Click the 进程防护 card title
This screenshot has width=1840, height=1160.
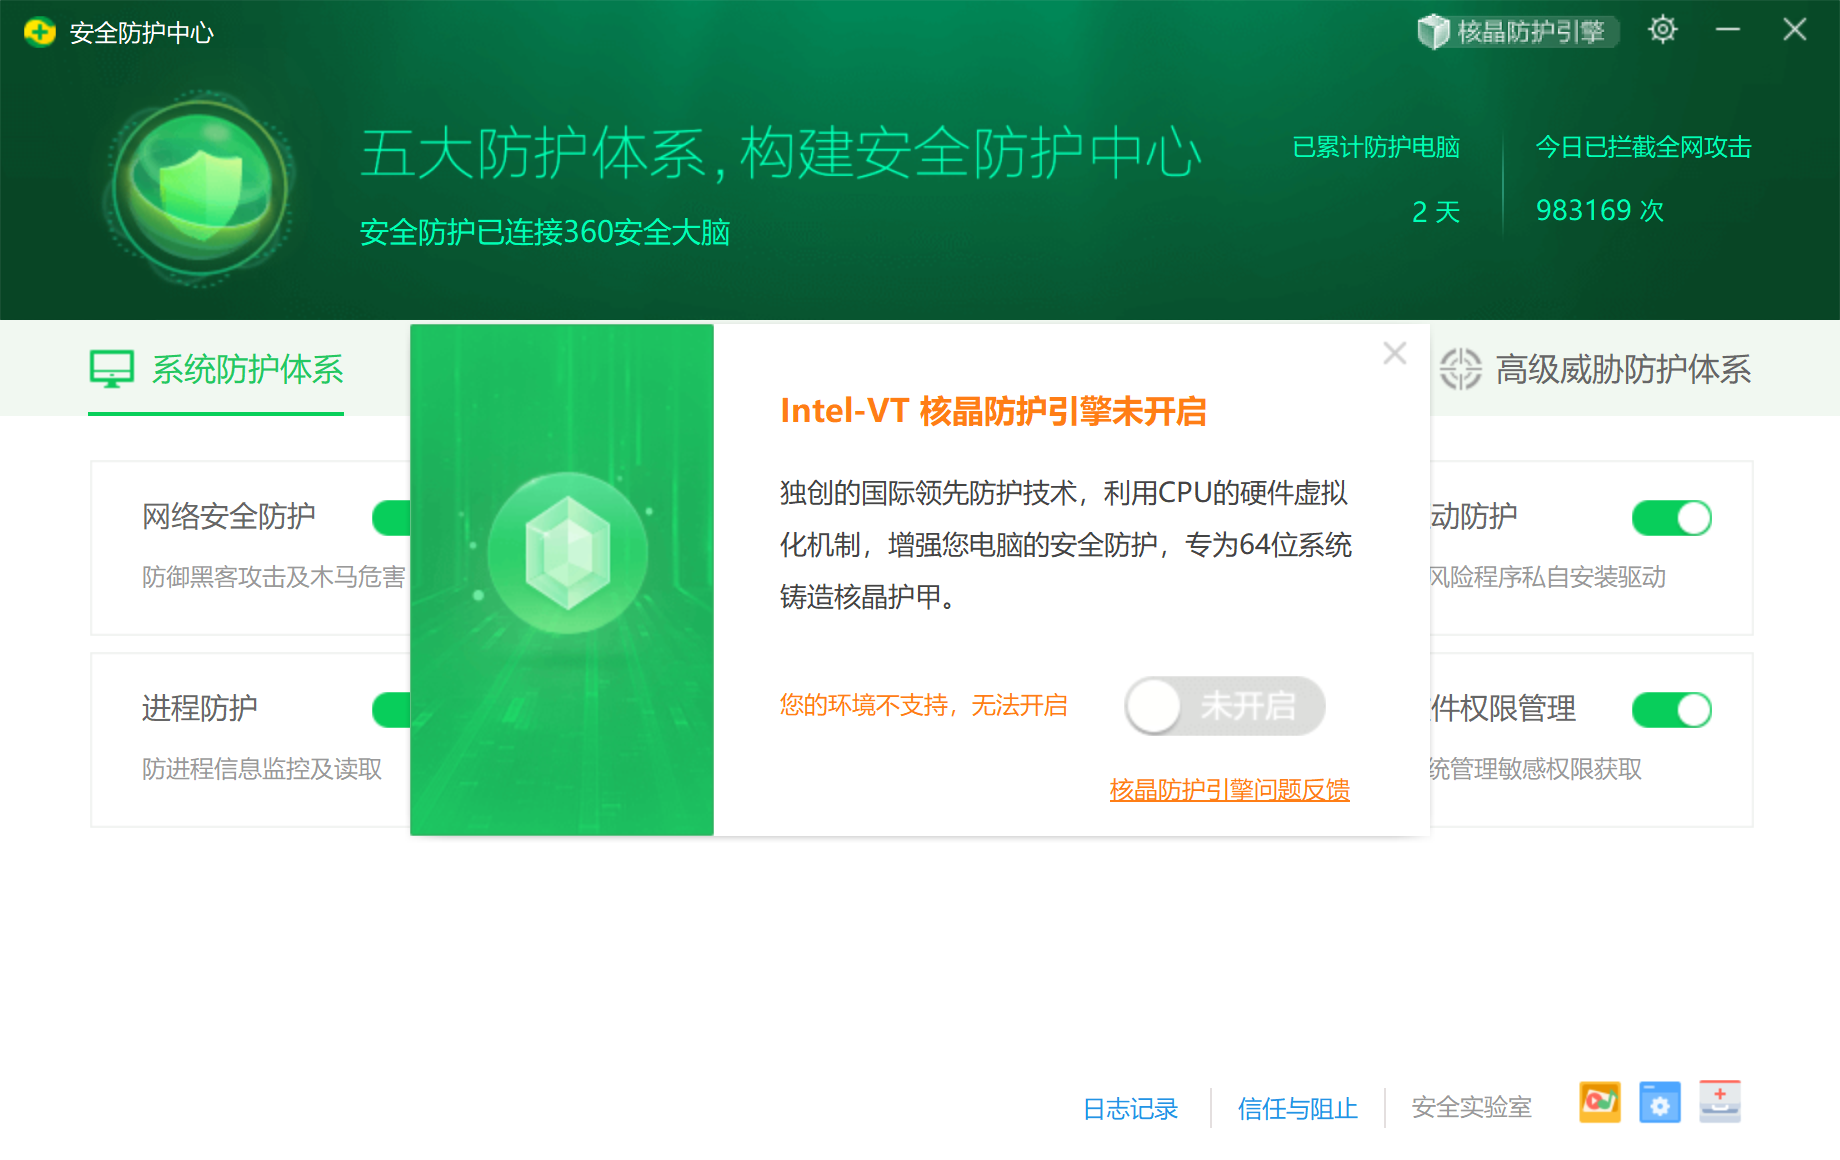click(200, 708)
